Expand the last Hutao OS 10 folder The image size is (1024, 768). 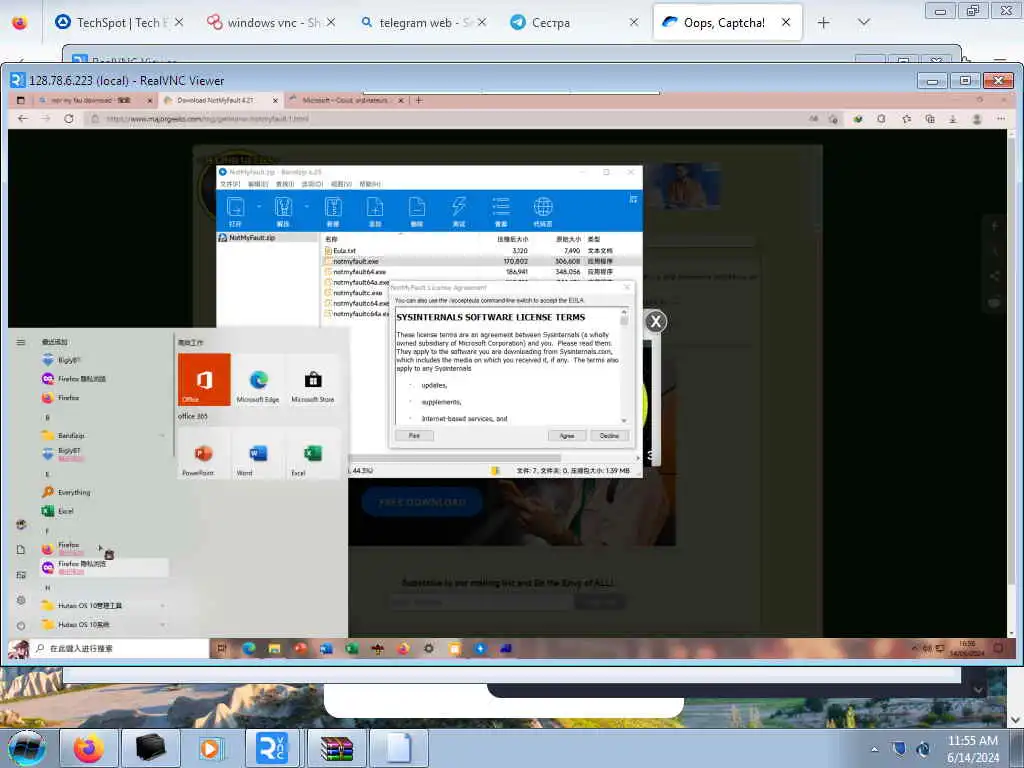103,625
